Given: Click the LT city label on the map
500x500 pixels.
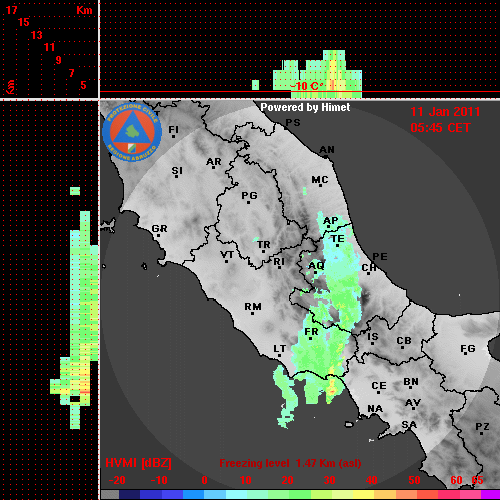Looking at the screenshot, I should [x=279, y=349].
